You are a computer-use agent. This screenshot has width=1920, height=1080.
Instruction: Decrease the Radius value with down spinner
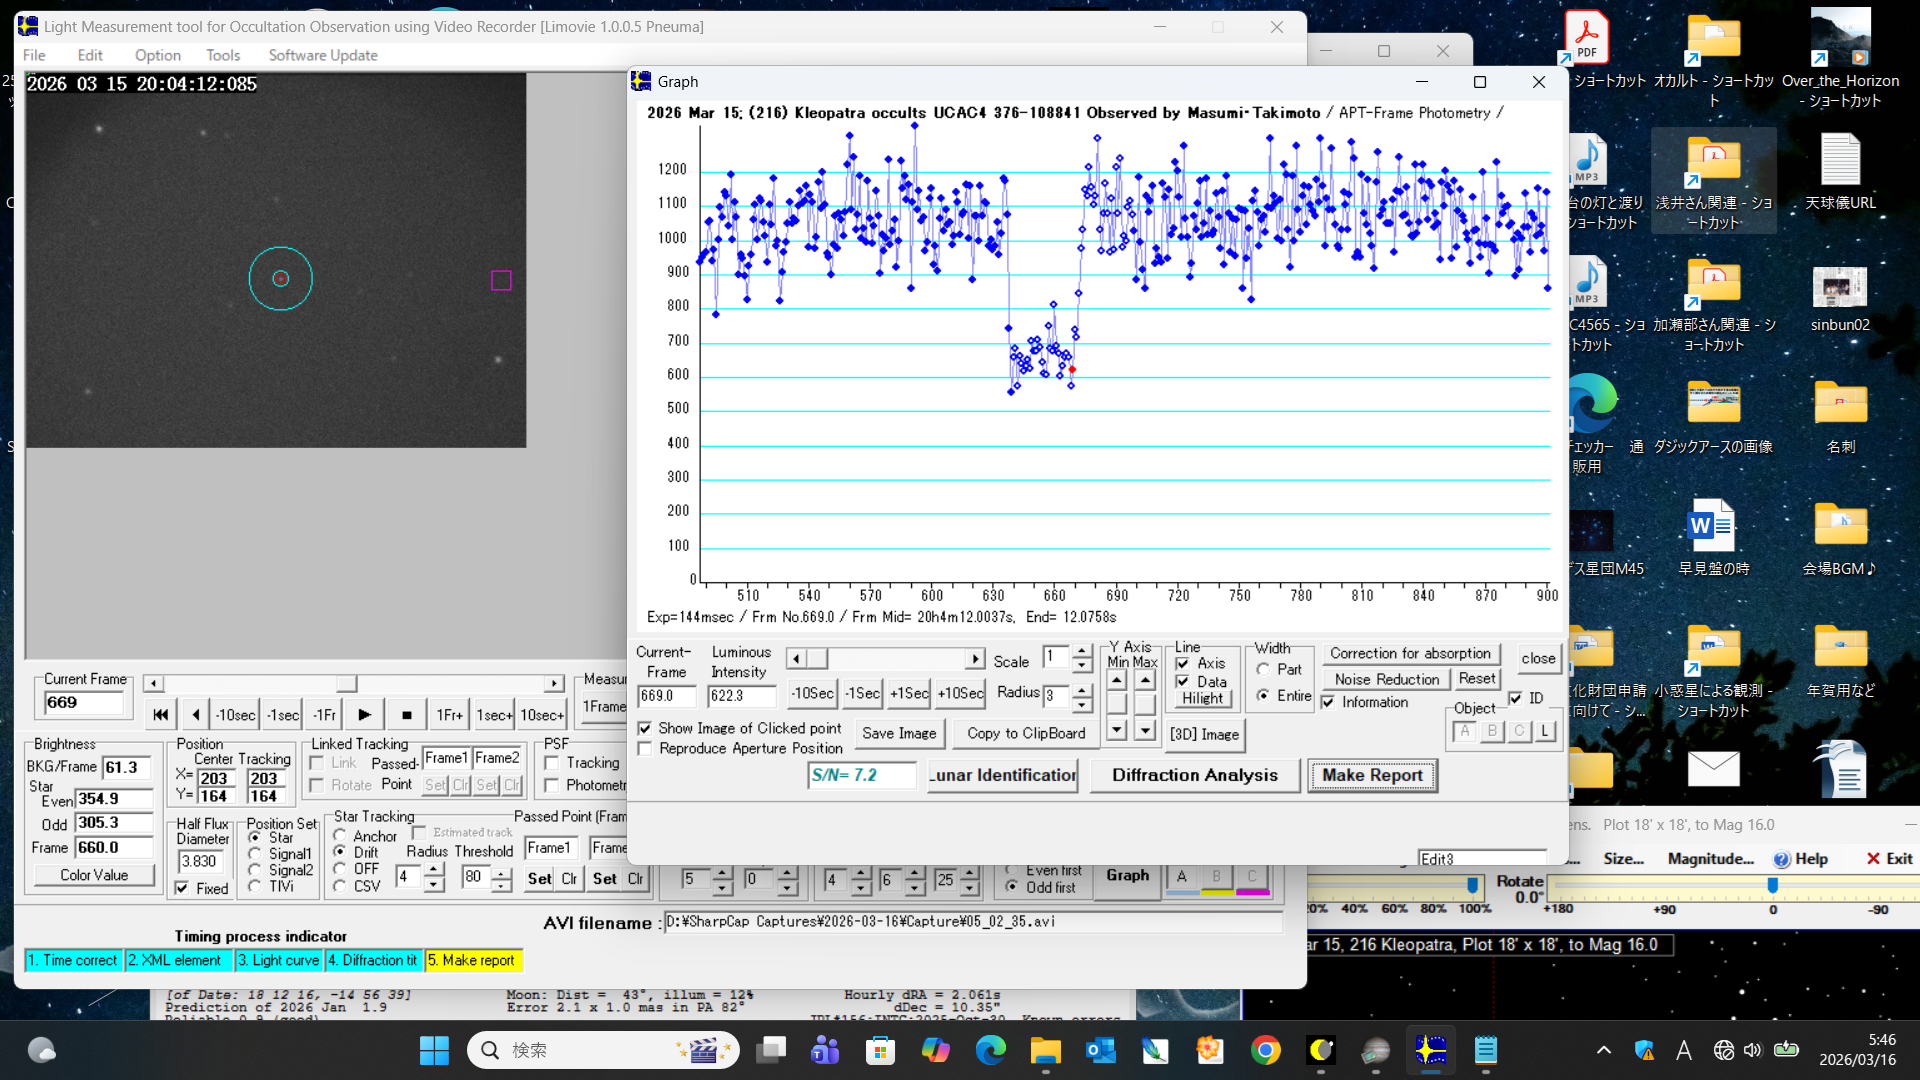coord(1081,706)
